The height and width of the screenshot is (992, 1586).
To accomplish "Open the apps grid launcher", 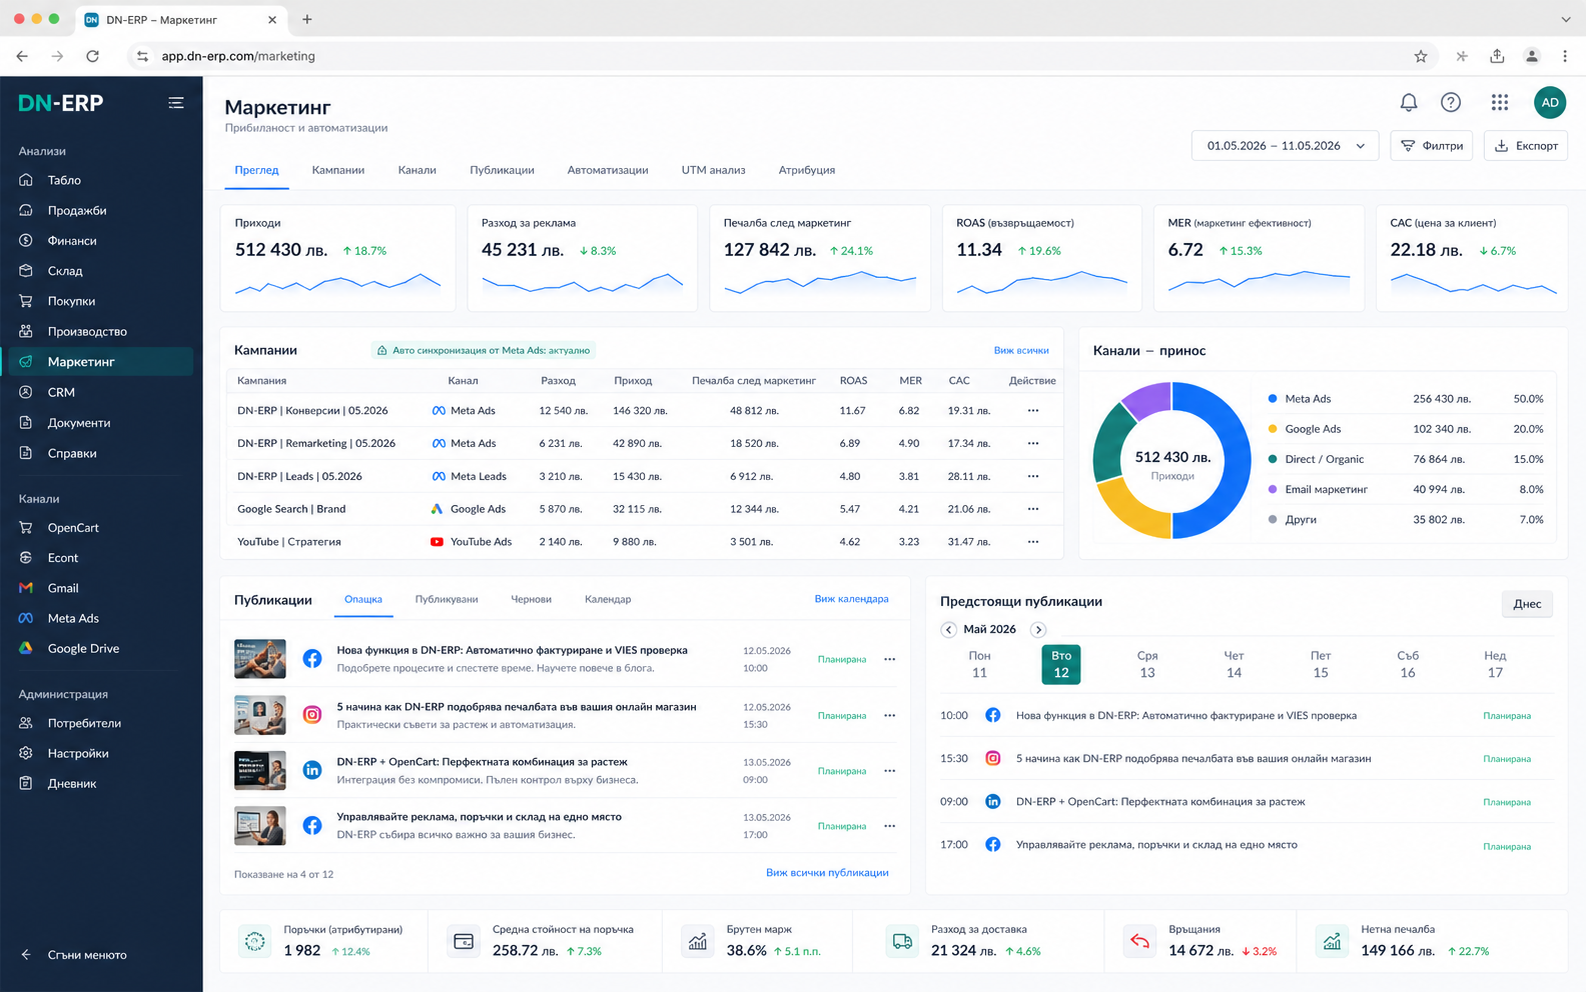I will point(1499,102).
